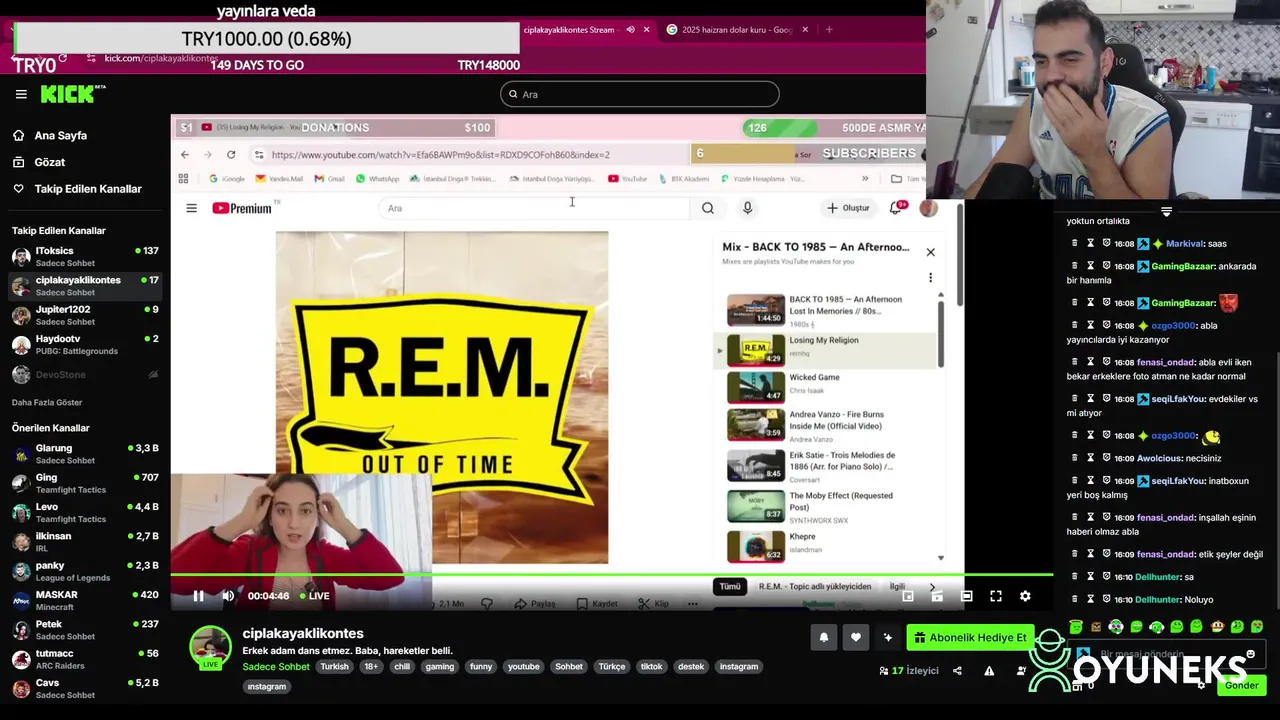
Task: Open Gmail bookmark
Action: (x=329, y=179)
